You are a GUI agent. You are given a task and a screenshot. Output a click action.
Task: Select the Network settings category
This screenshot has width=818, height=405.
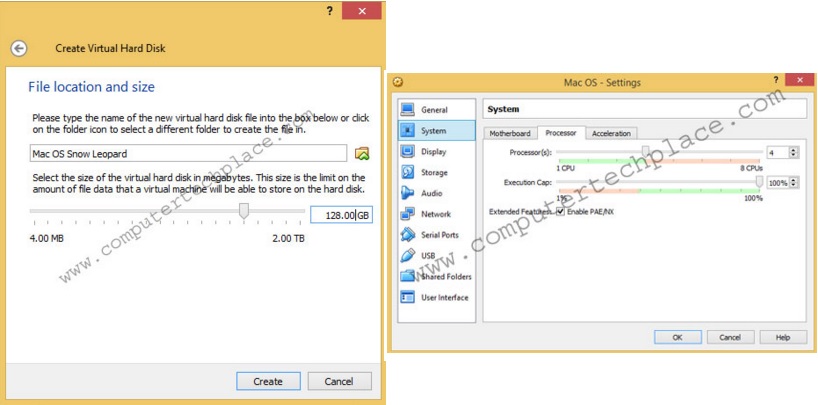pyautogui.click(x=437, y=214)
